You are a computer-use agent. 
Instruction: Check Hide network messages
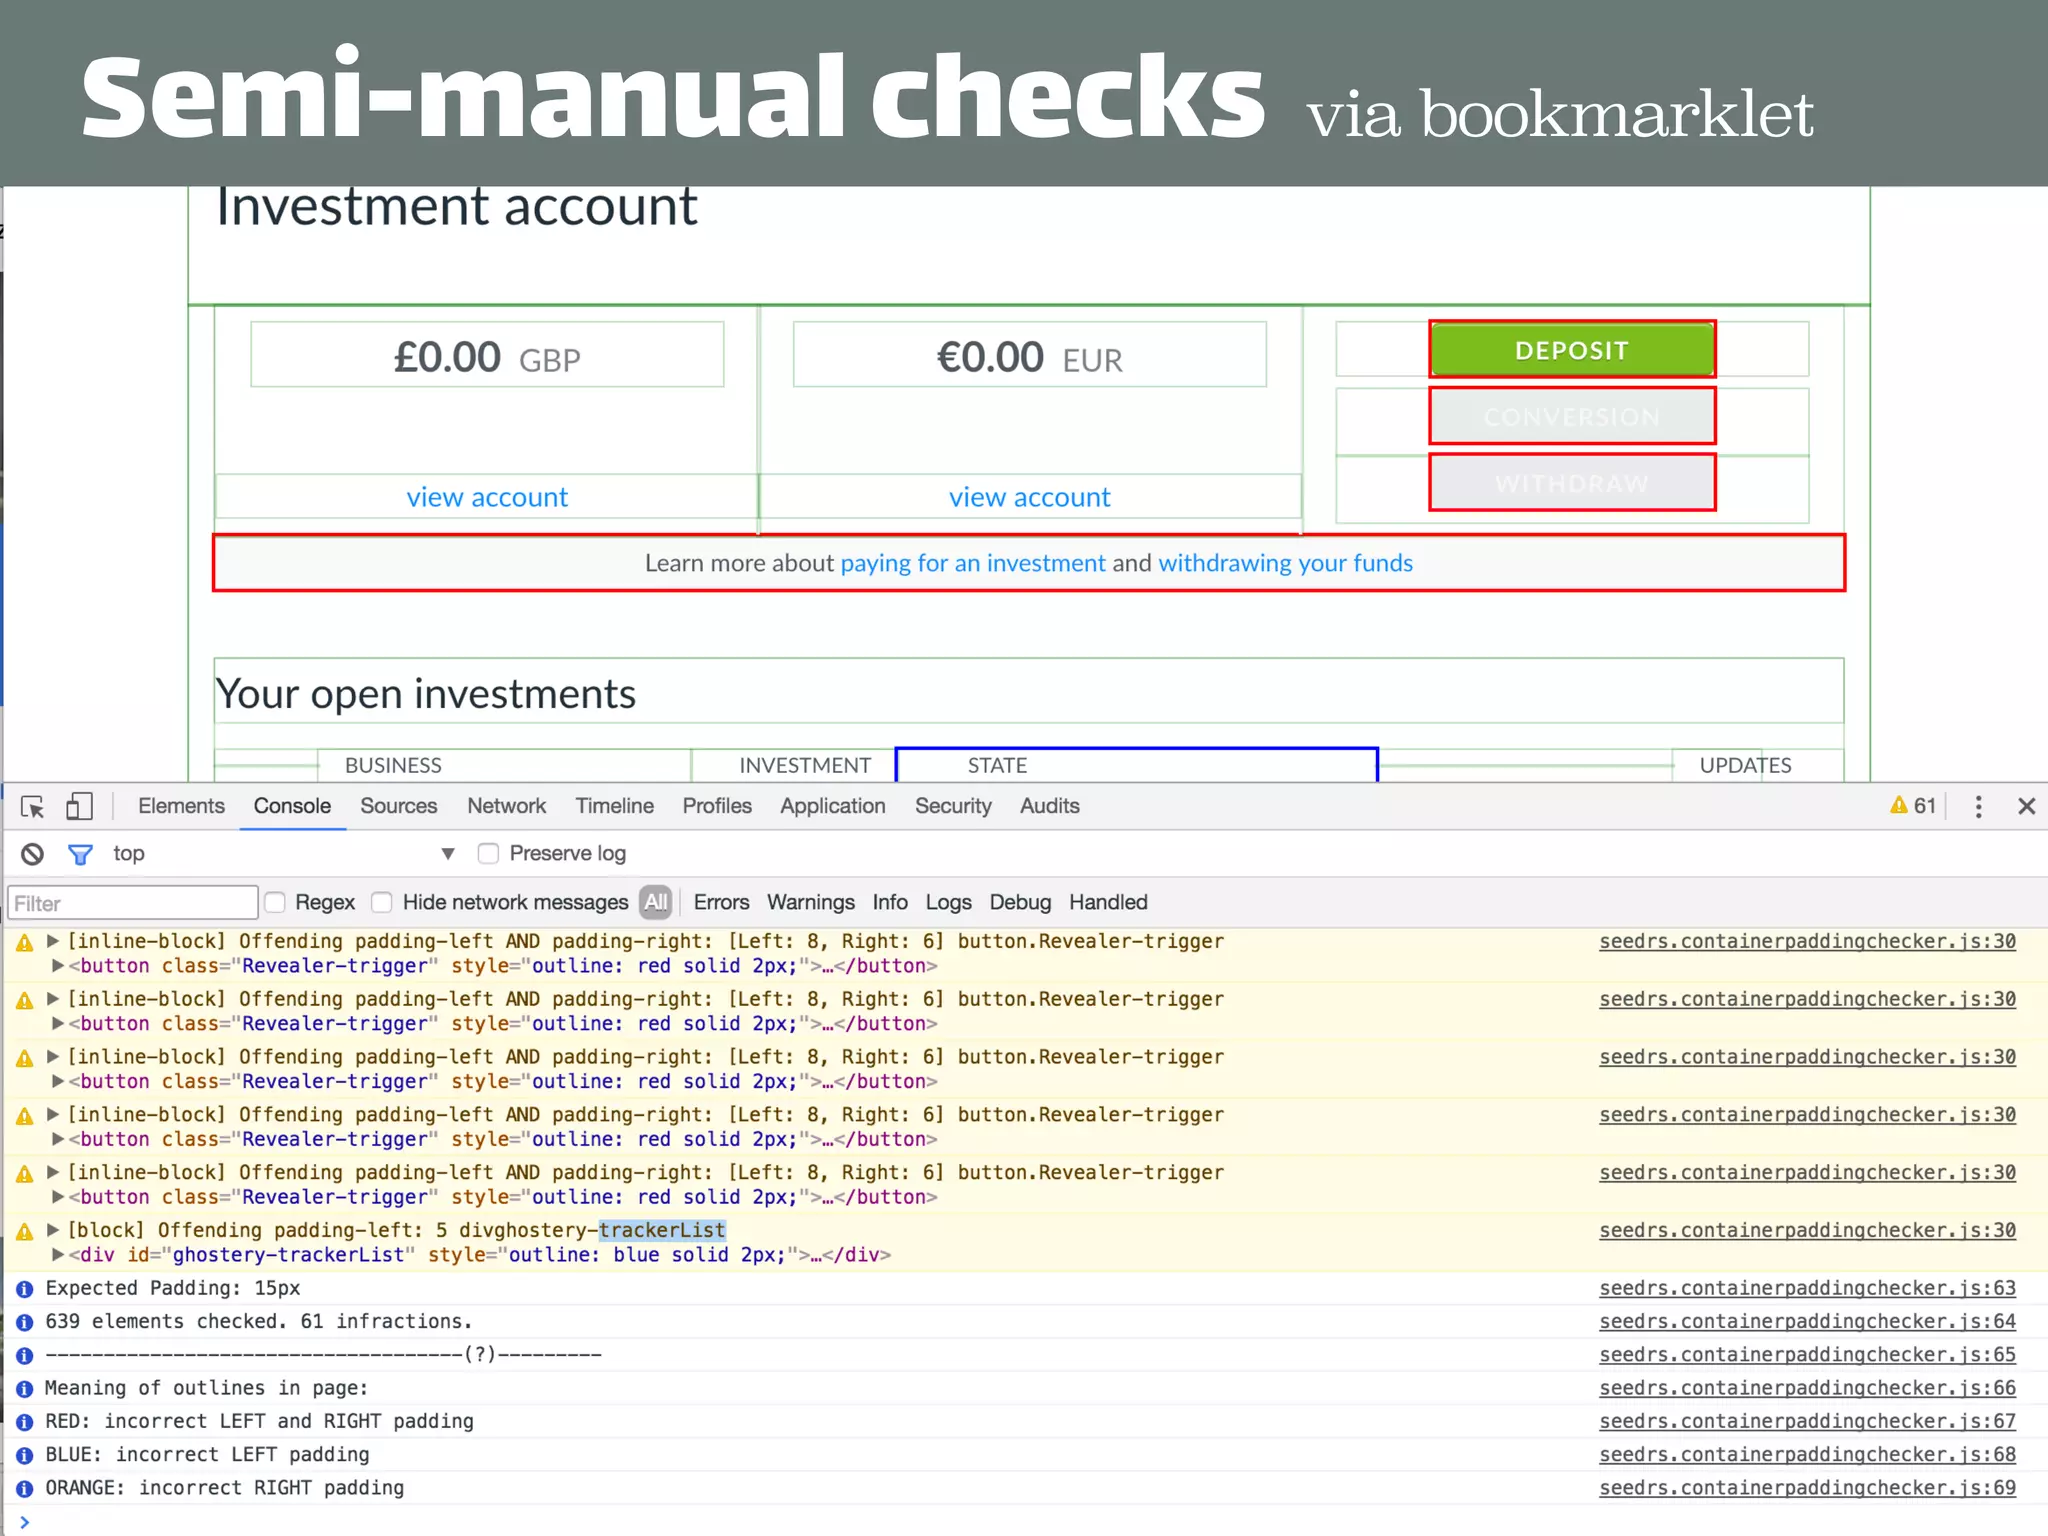coord(382,903)
